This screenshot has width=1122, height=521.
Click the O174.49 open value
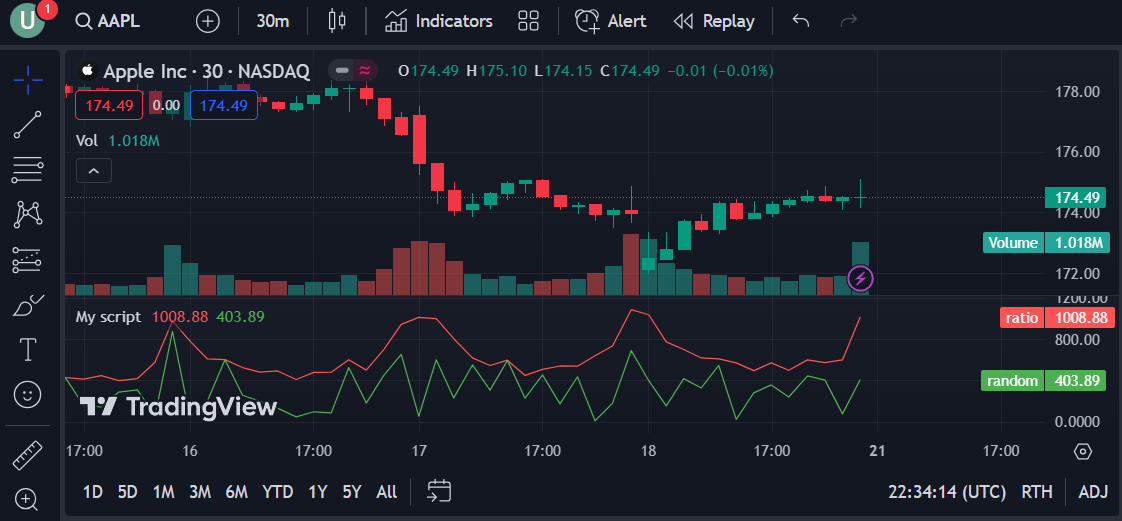point(429,71)
